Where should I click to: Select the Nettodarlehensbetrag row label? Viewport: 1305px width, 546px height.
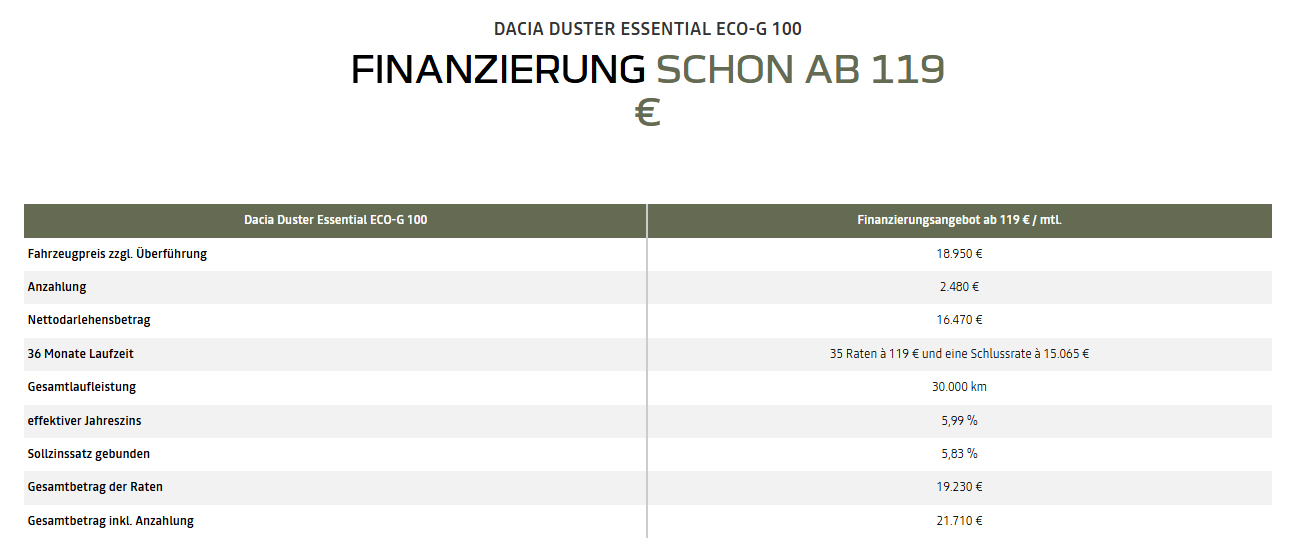89,320
